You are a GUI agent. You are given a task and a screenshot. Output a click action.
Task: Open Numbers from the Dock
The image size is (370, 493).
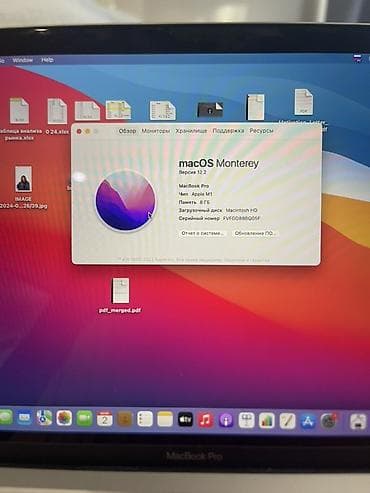267,421
